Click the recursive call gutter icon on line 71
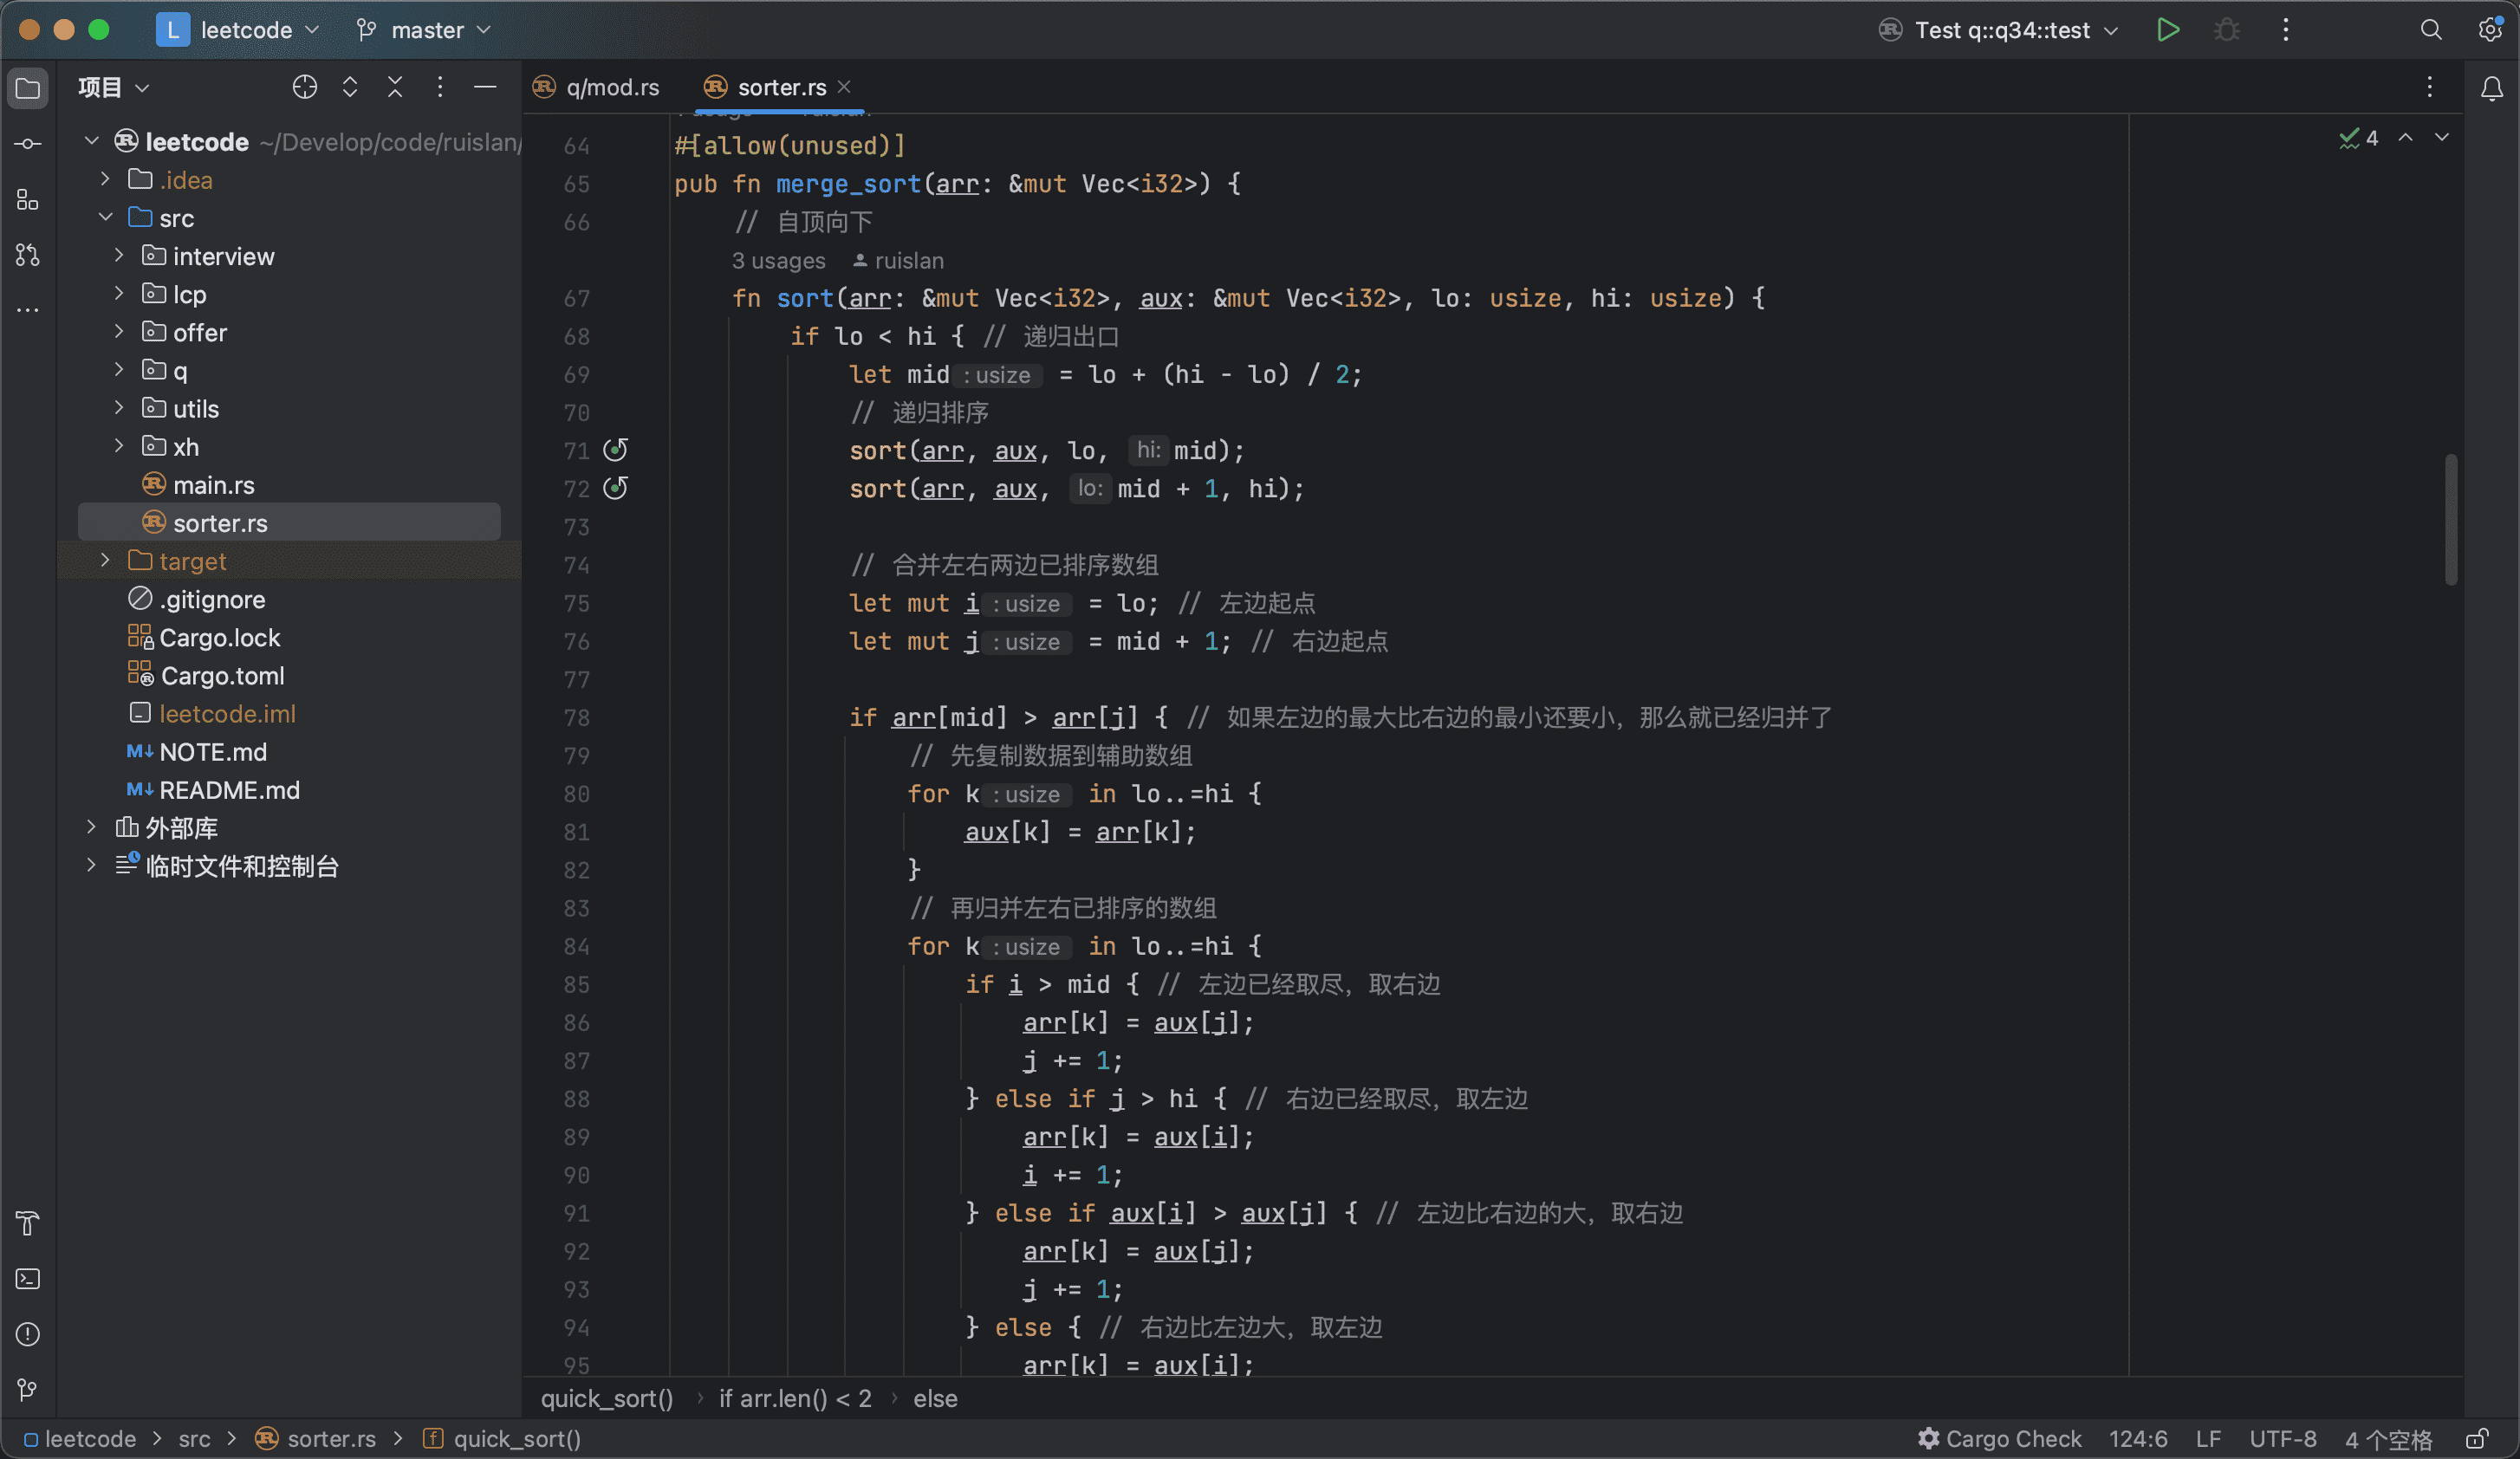The width and height of the screenshot is (2520, 1459). tap(616, 450)
